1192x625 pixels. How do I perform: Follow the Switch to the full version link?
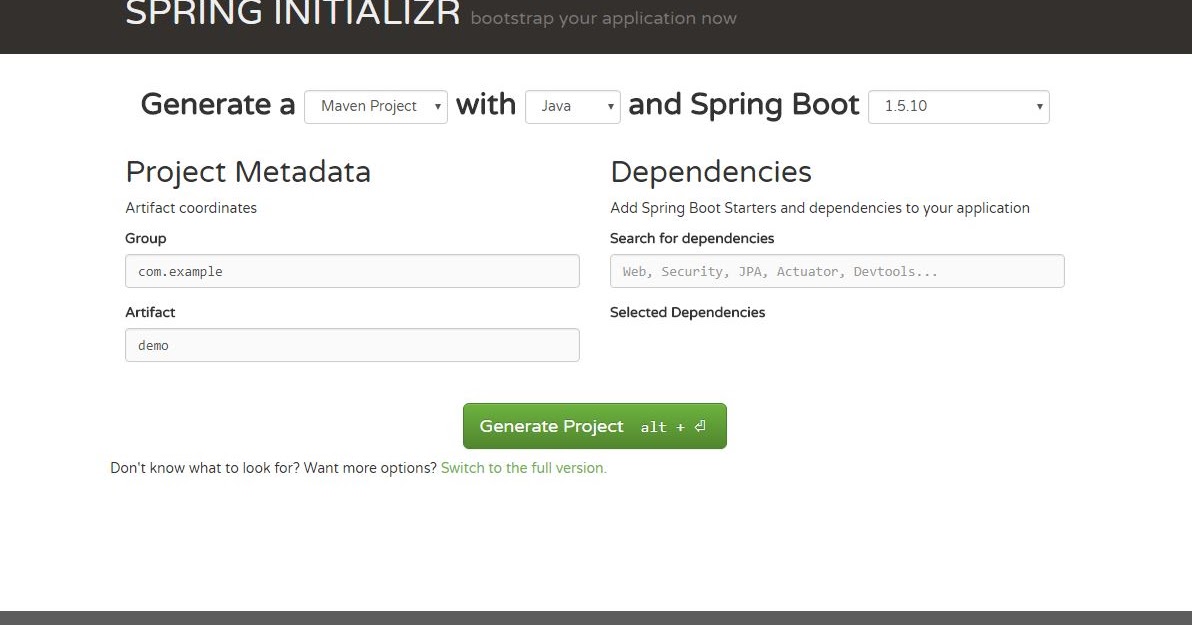pyautogui.click(x=523, y=468)
